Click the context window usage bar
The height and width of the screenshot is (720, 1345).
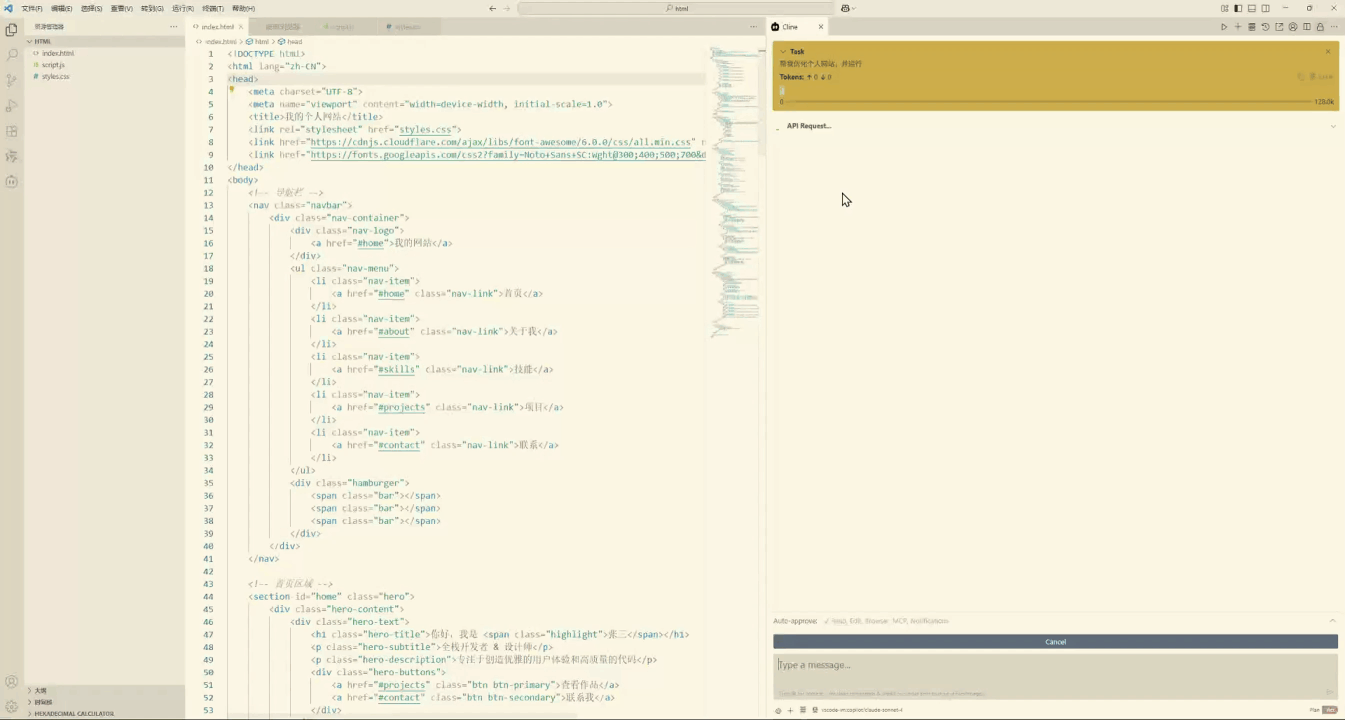pyautogui.click(x=1048, y=101)
